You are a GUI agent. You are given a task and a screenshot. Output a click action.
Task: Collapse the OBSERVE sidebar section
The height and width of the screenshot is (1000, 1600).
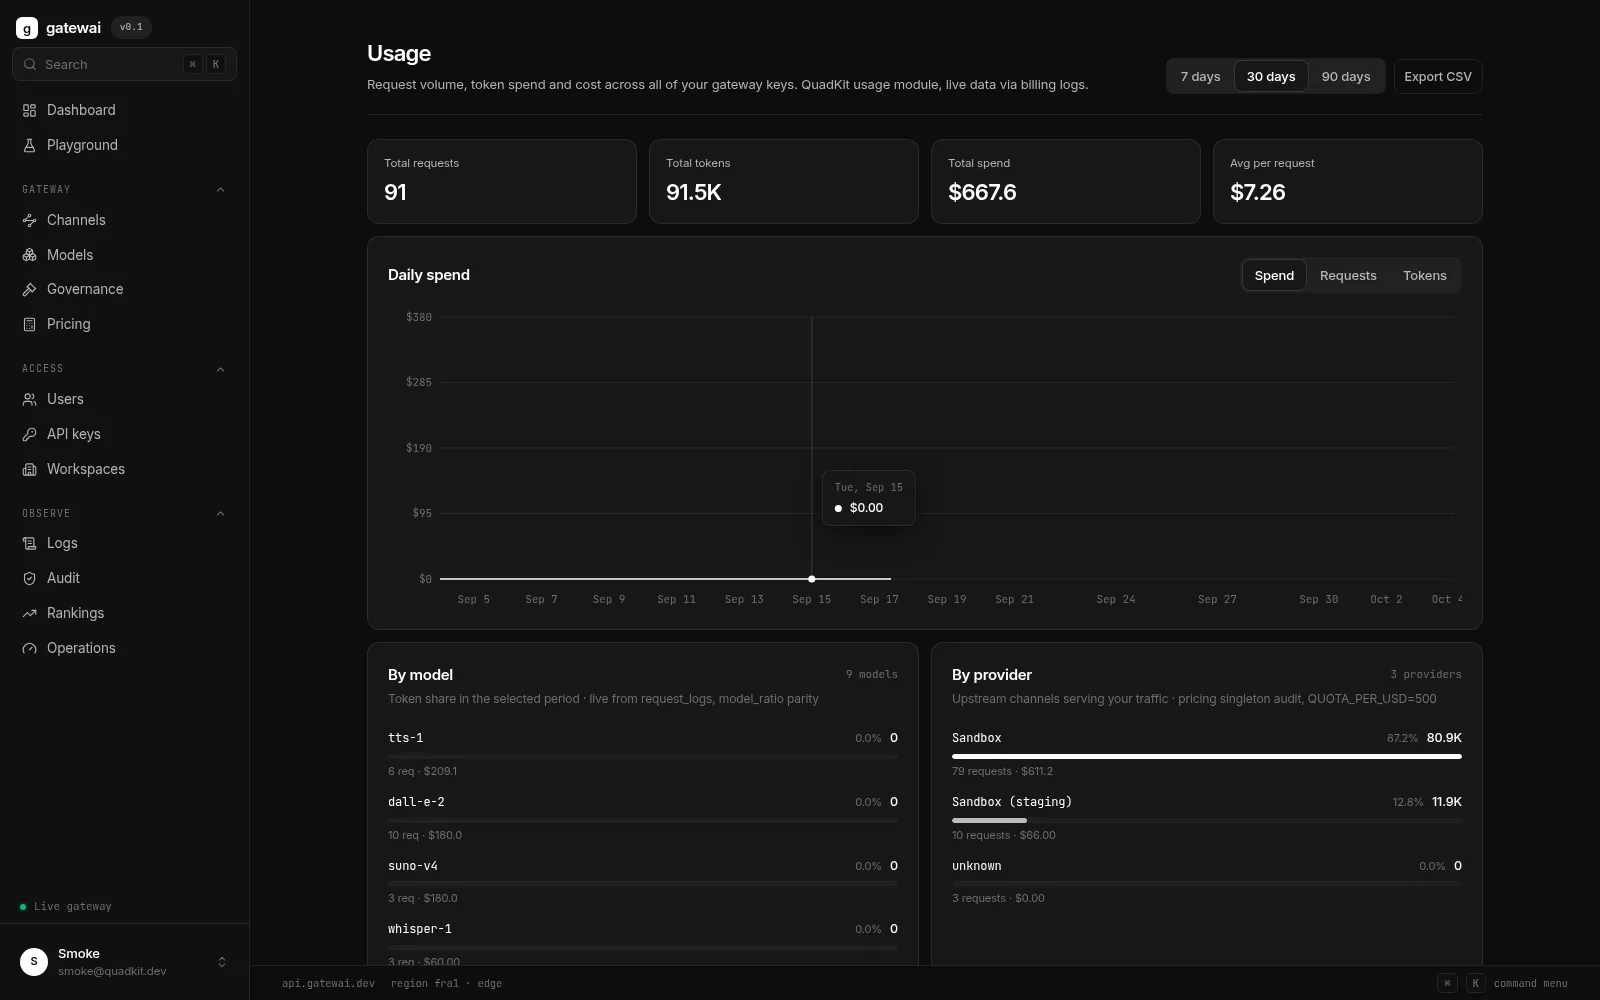coord(221,513)
